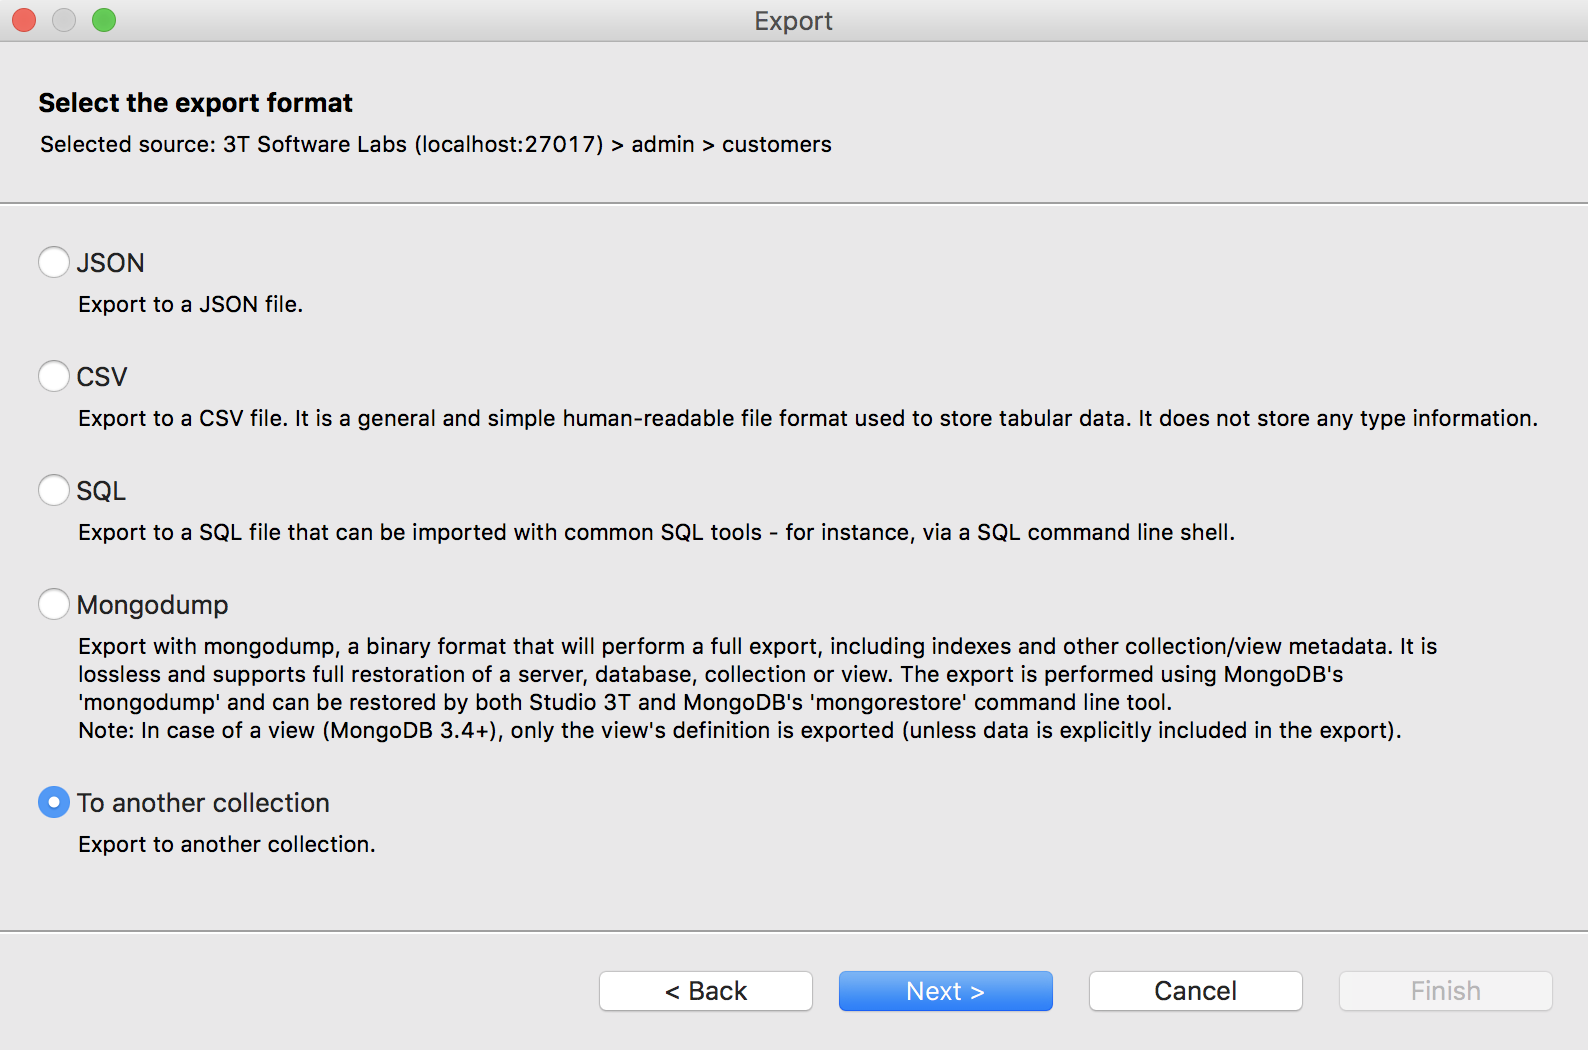Click the CSV file description text
1588x1050 pixels.
coord(807,418)
